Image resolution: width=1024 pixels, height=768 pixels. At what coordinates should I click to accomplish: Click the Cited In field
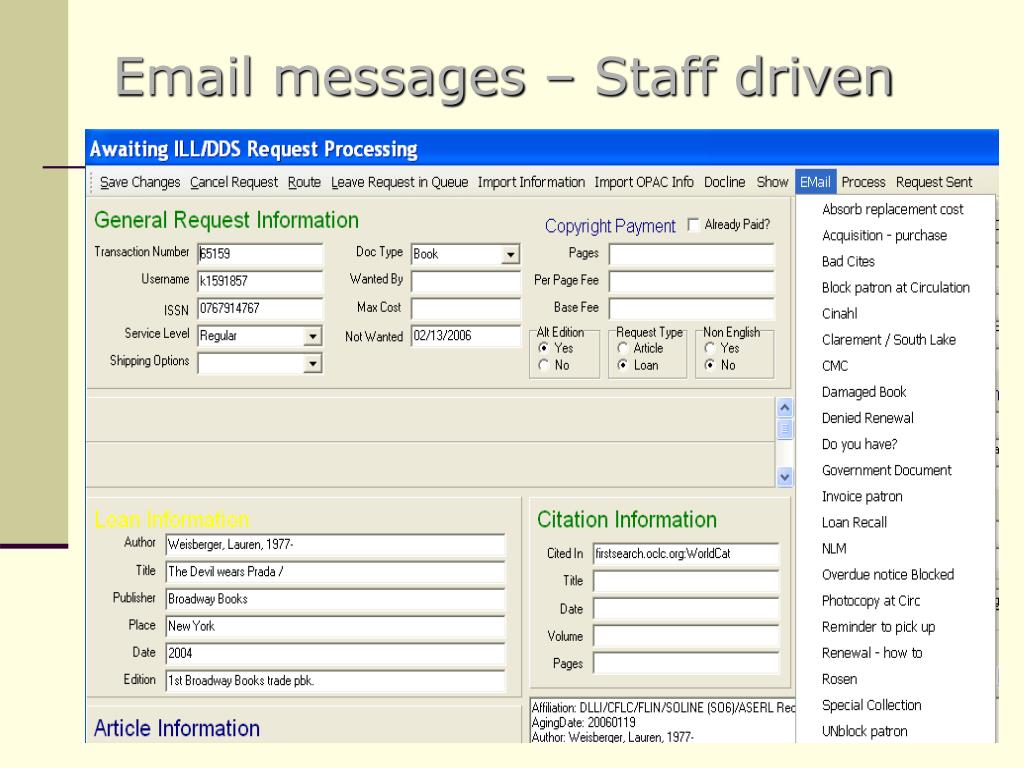coord(686,554)
